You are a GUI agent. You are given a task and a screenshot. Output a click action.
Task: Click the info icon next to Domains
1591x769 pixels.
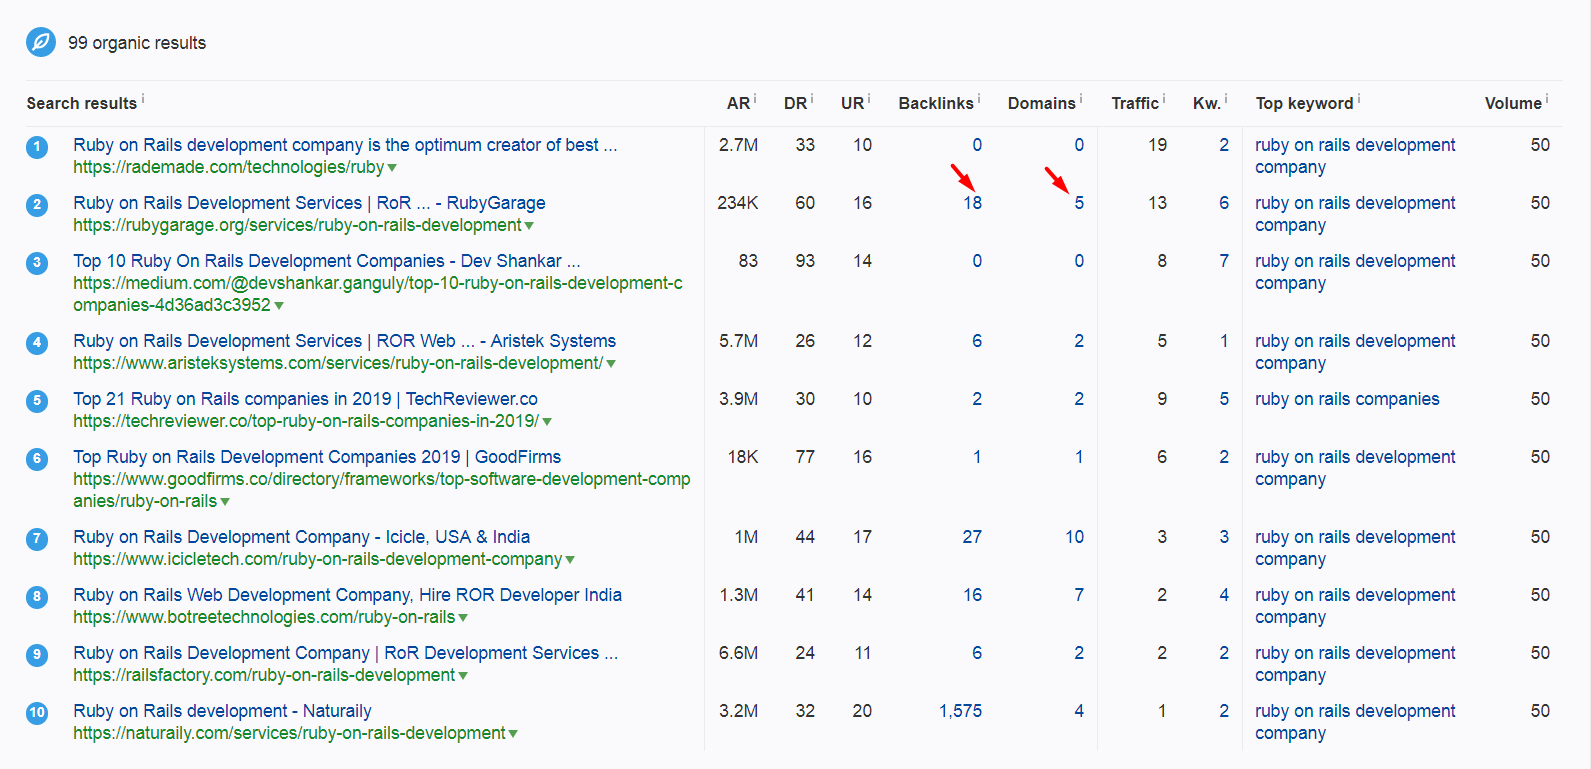[x=1081, y=99]
